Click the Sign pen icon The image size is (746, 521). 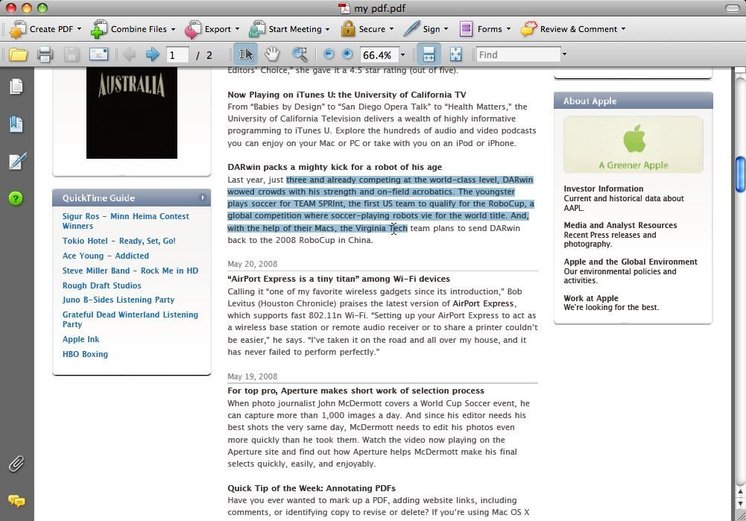pyautogui.click(x=412, y=29)
